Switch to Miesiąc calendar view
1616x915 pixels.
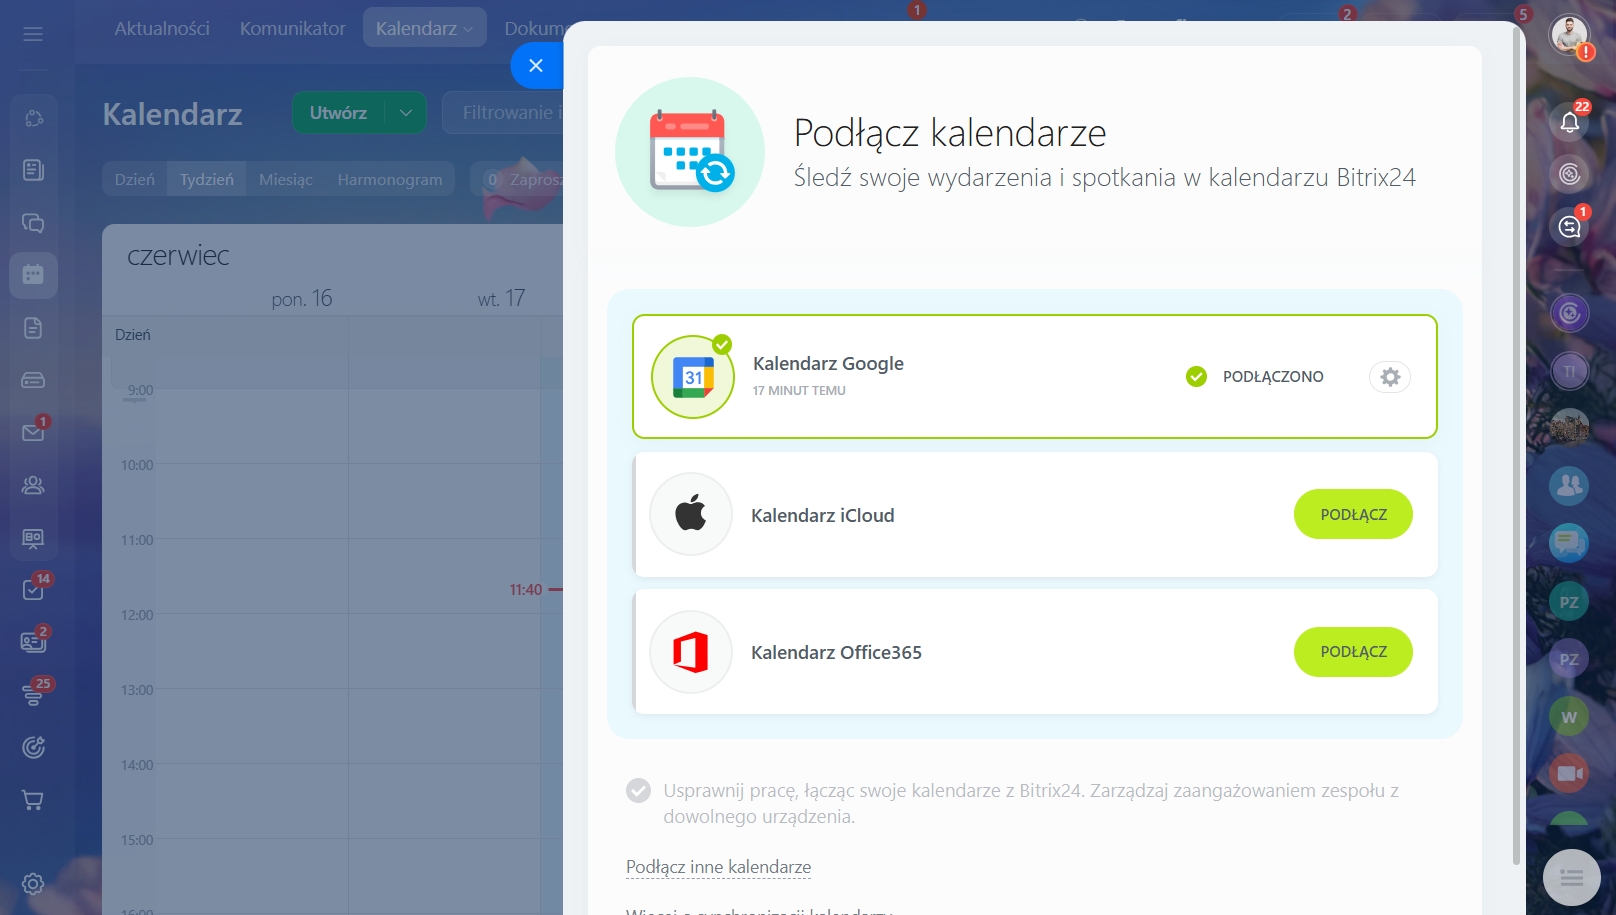286,179
